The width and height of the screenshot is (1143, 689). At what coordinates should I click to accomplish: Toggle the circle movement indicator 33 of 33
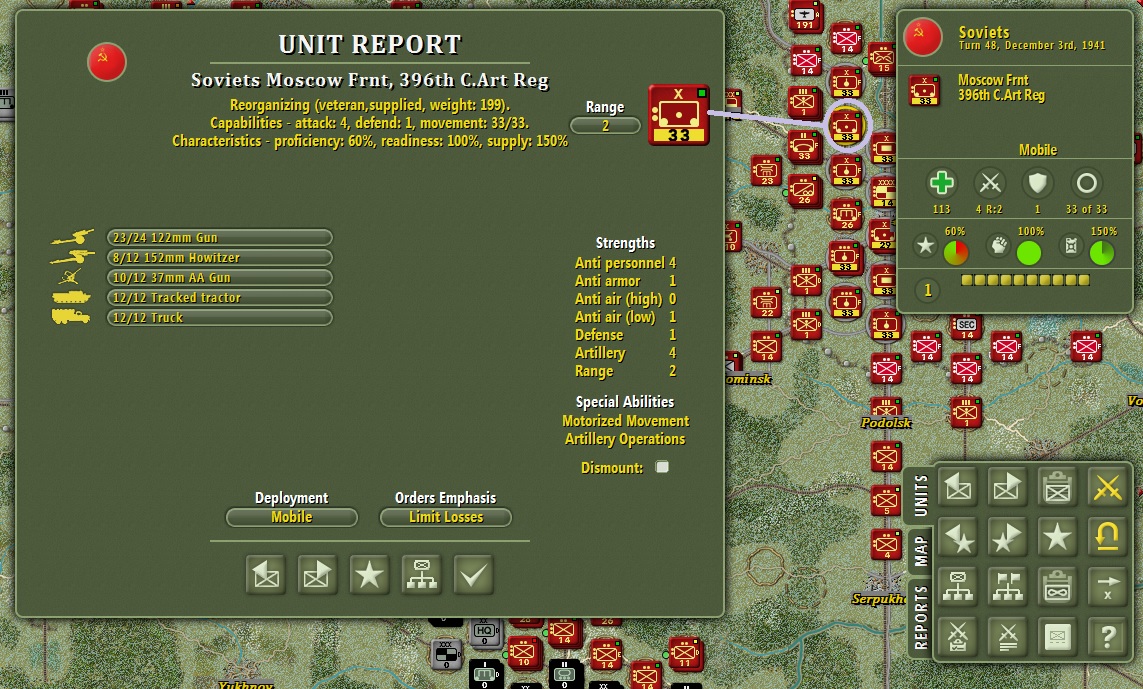coord(1086,183)
